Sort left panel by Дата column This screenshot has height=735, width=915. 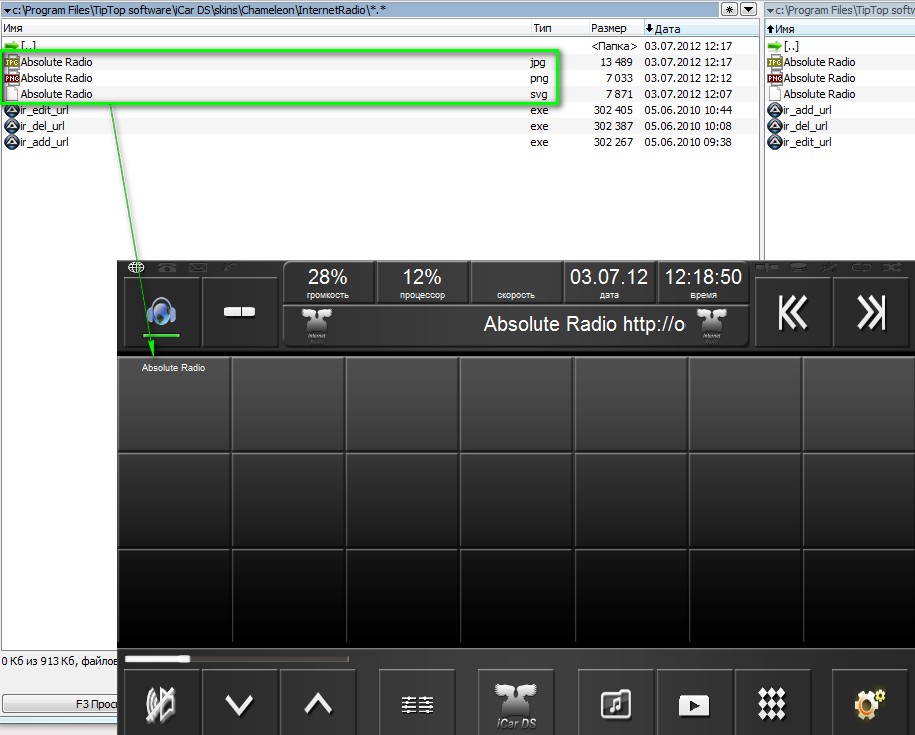pos(700,28)
